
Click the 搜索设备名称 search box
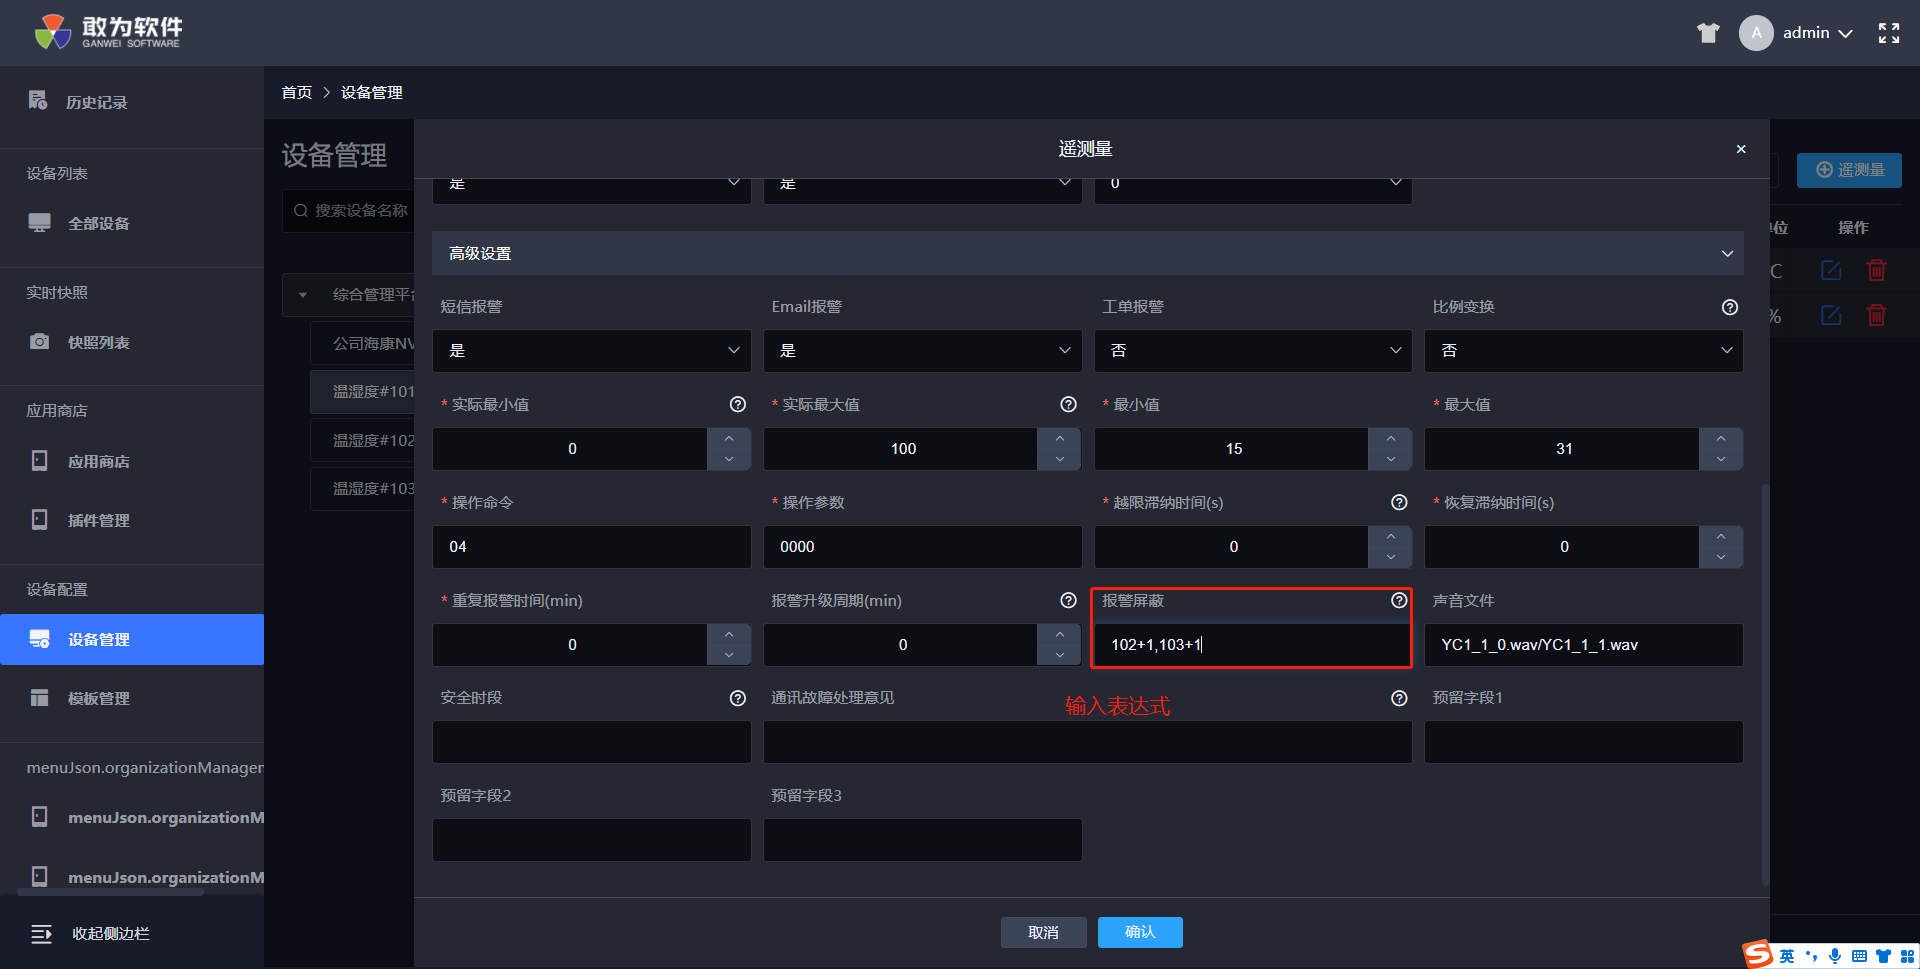[349, 210]
